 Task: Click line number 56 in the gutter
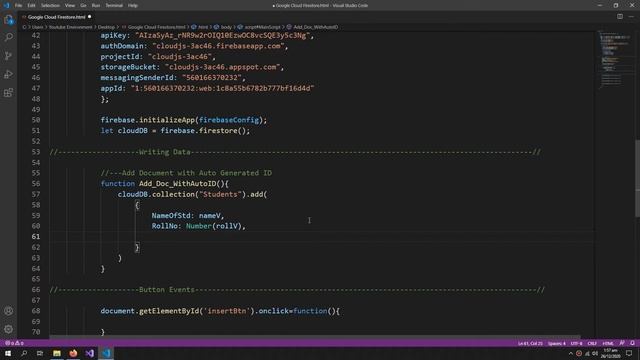pos(36,184)
